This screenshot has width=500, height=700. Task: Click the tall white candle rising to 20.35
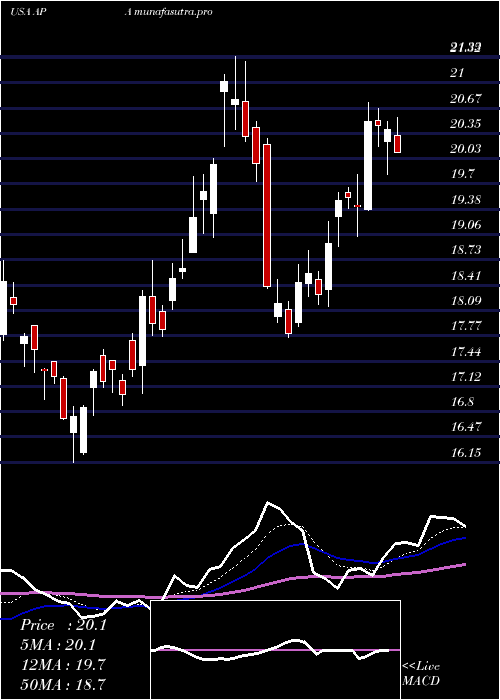pyautogui.click(x=368, y=166)
